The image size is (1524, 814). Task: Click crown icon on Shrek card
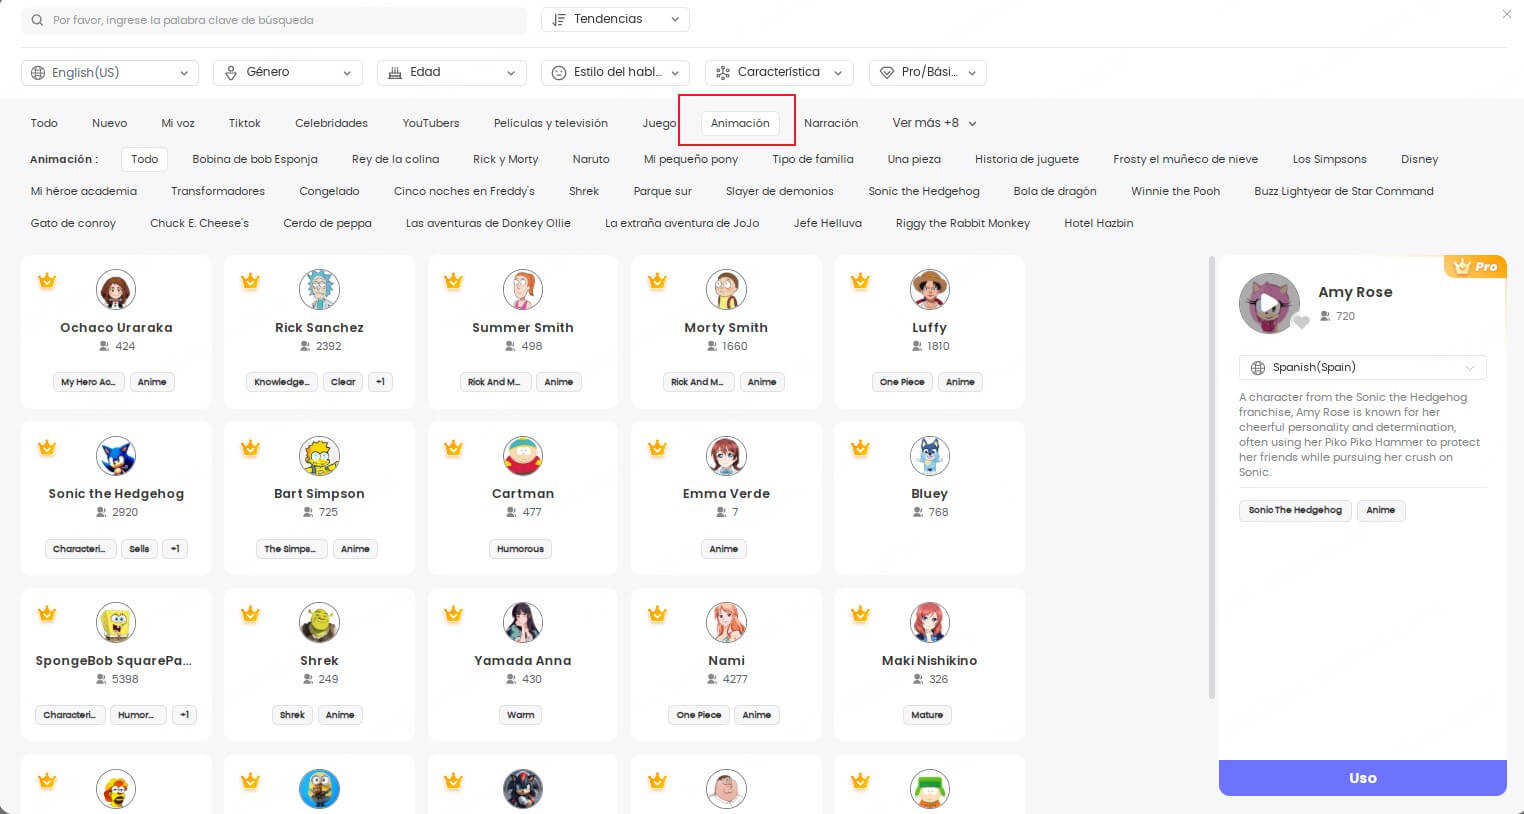click(250, 614)
